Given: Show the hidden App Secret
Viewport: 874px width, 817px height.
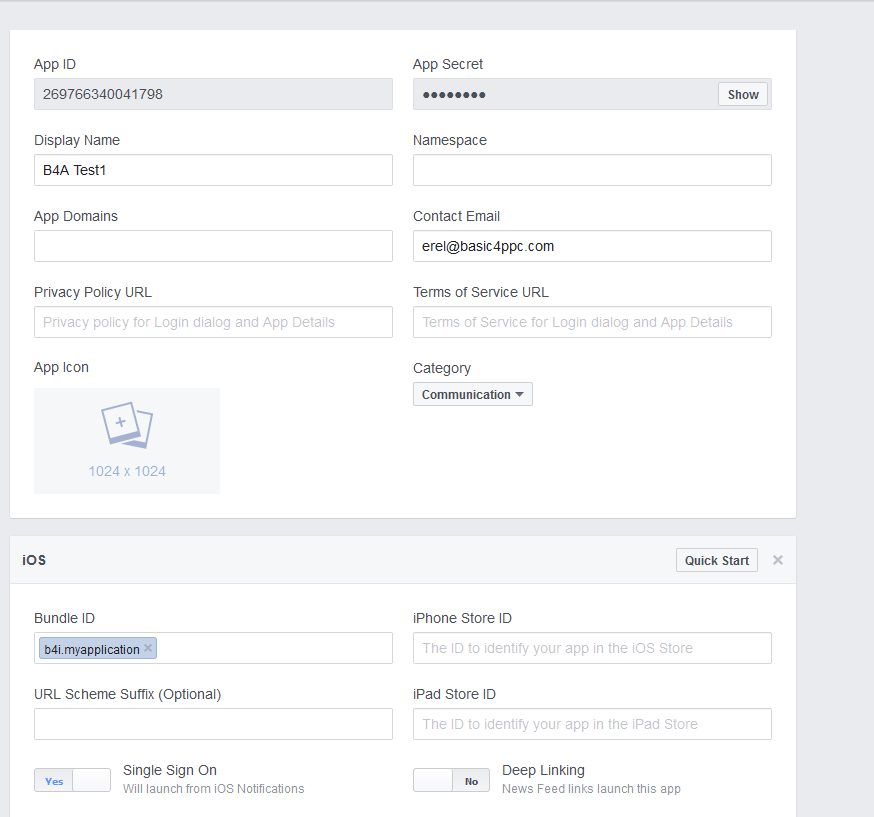Looking at the screenshot, I should [x=743, y=94].
